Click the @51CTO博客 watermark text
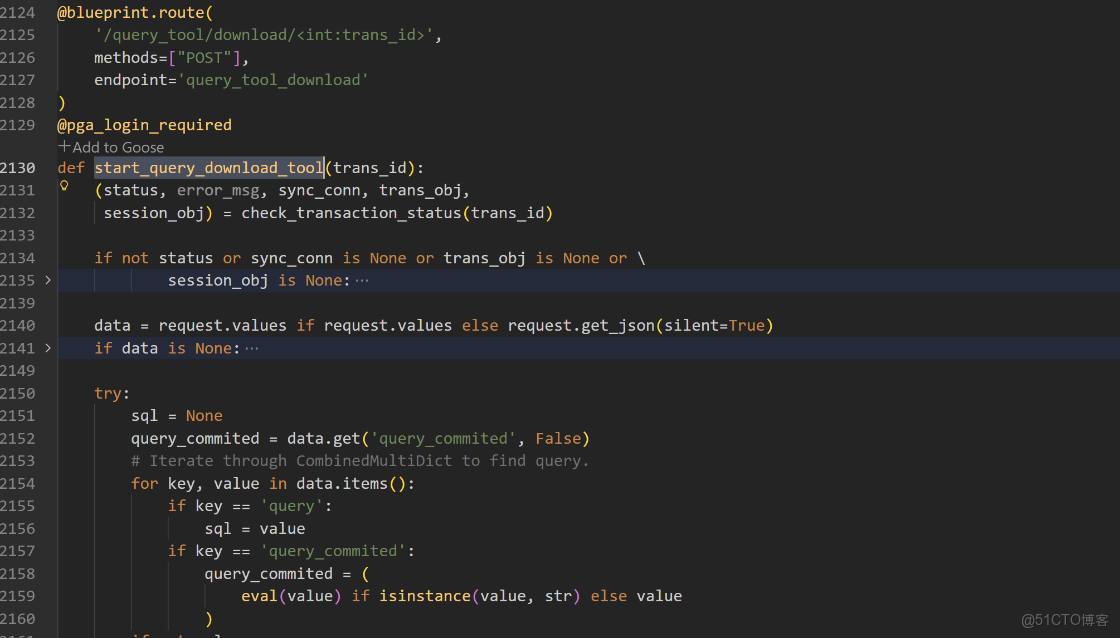1120x638 pixels. [1063, 619]
